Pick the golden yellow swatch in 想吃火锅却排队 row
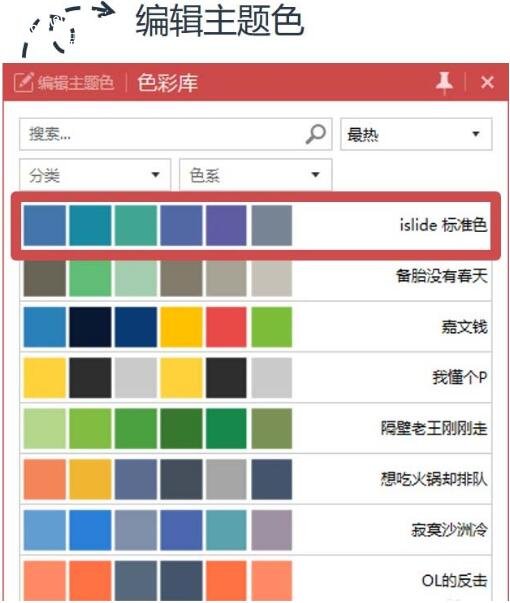Screen dimensions: 510x603 [x=90, y=479]
